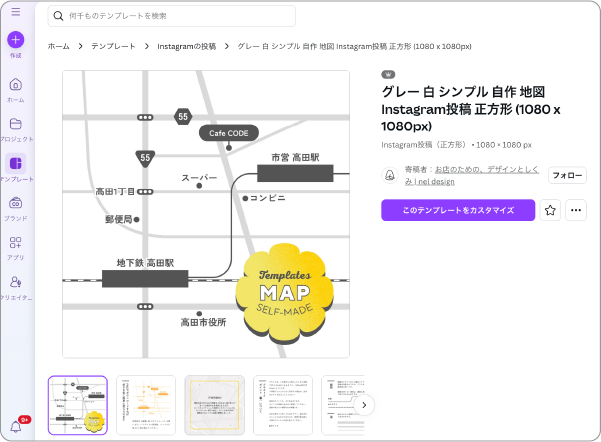Screen dimensions: 601x442
Task: Open Apps grid in sidebar
Action: [x=15, y=243]
